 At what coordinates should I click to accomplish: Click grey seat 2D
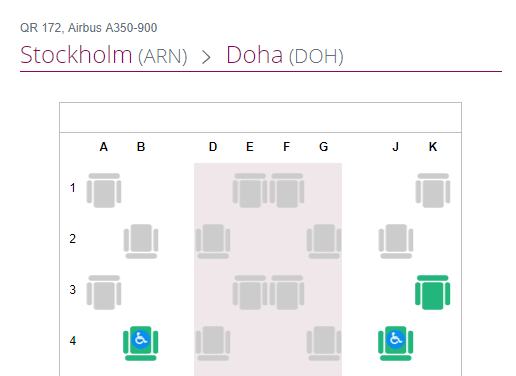tap(213, 241)
